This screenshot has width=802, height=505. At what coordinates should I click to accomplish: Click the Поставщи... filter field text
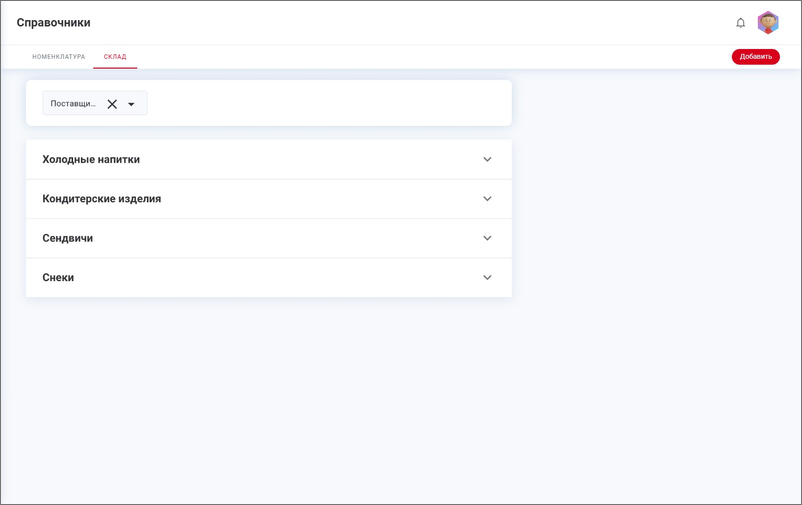pos(73,104)
